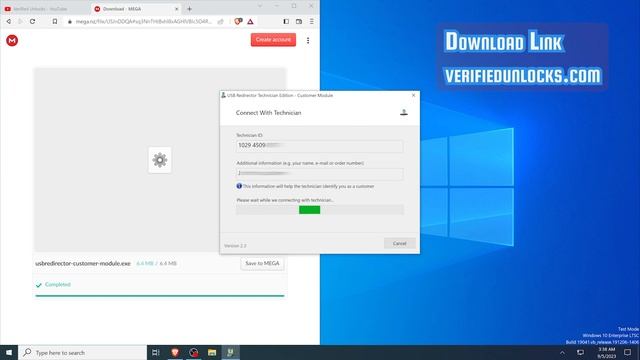The width and height of the screenshot is (640, 360).
Task: Bookmark this page in the browser
Action: pos(55,21)
